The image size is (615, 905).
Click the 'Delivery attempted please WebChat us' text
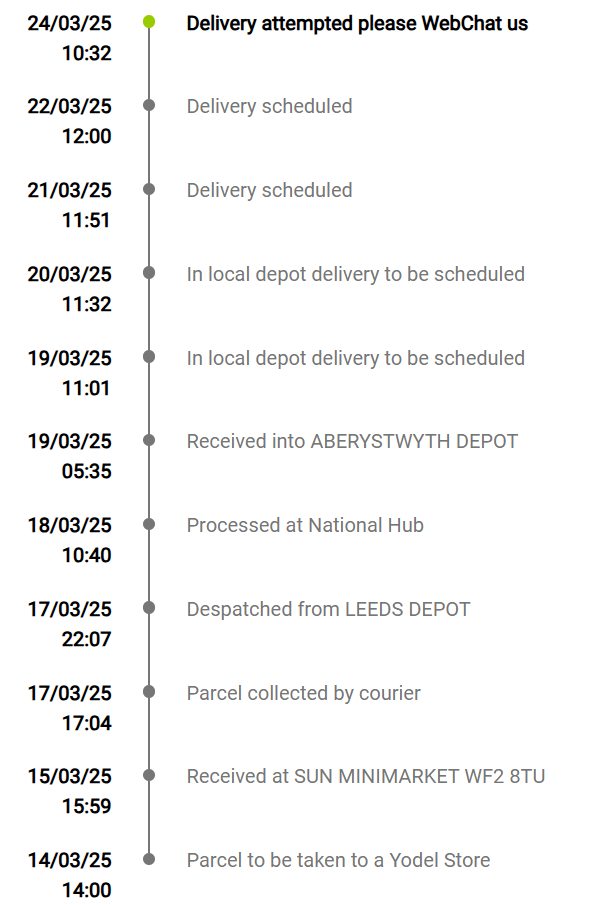tap(357, 24)
